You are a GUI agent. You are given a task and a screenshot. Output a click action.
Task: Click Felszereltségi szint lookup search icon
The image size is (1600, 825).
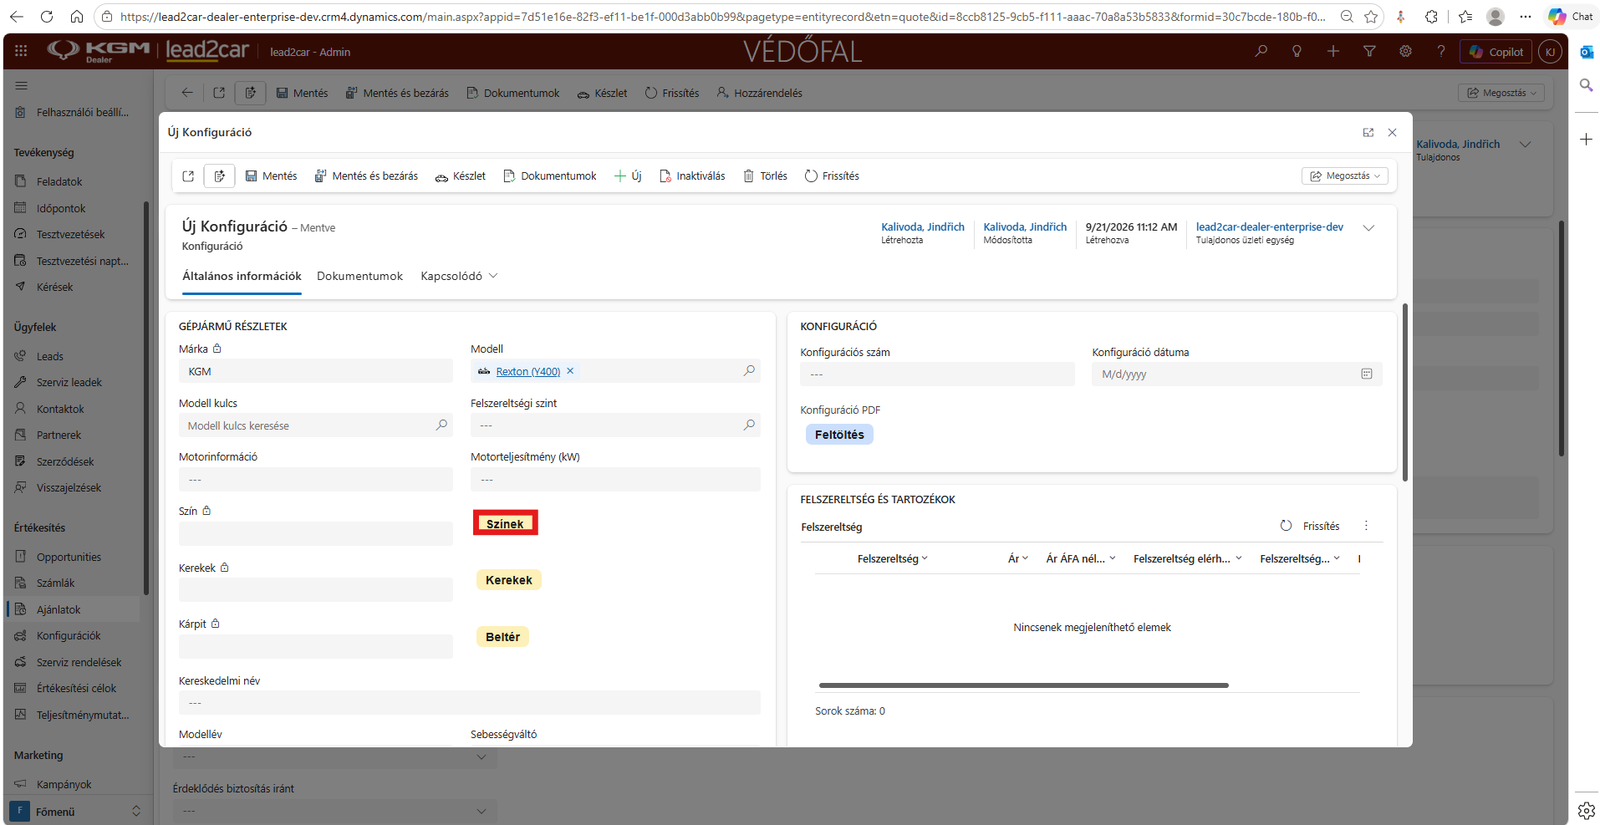749,425
